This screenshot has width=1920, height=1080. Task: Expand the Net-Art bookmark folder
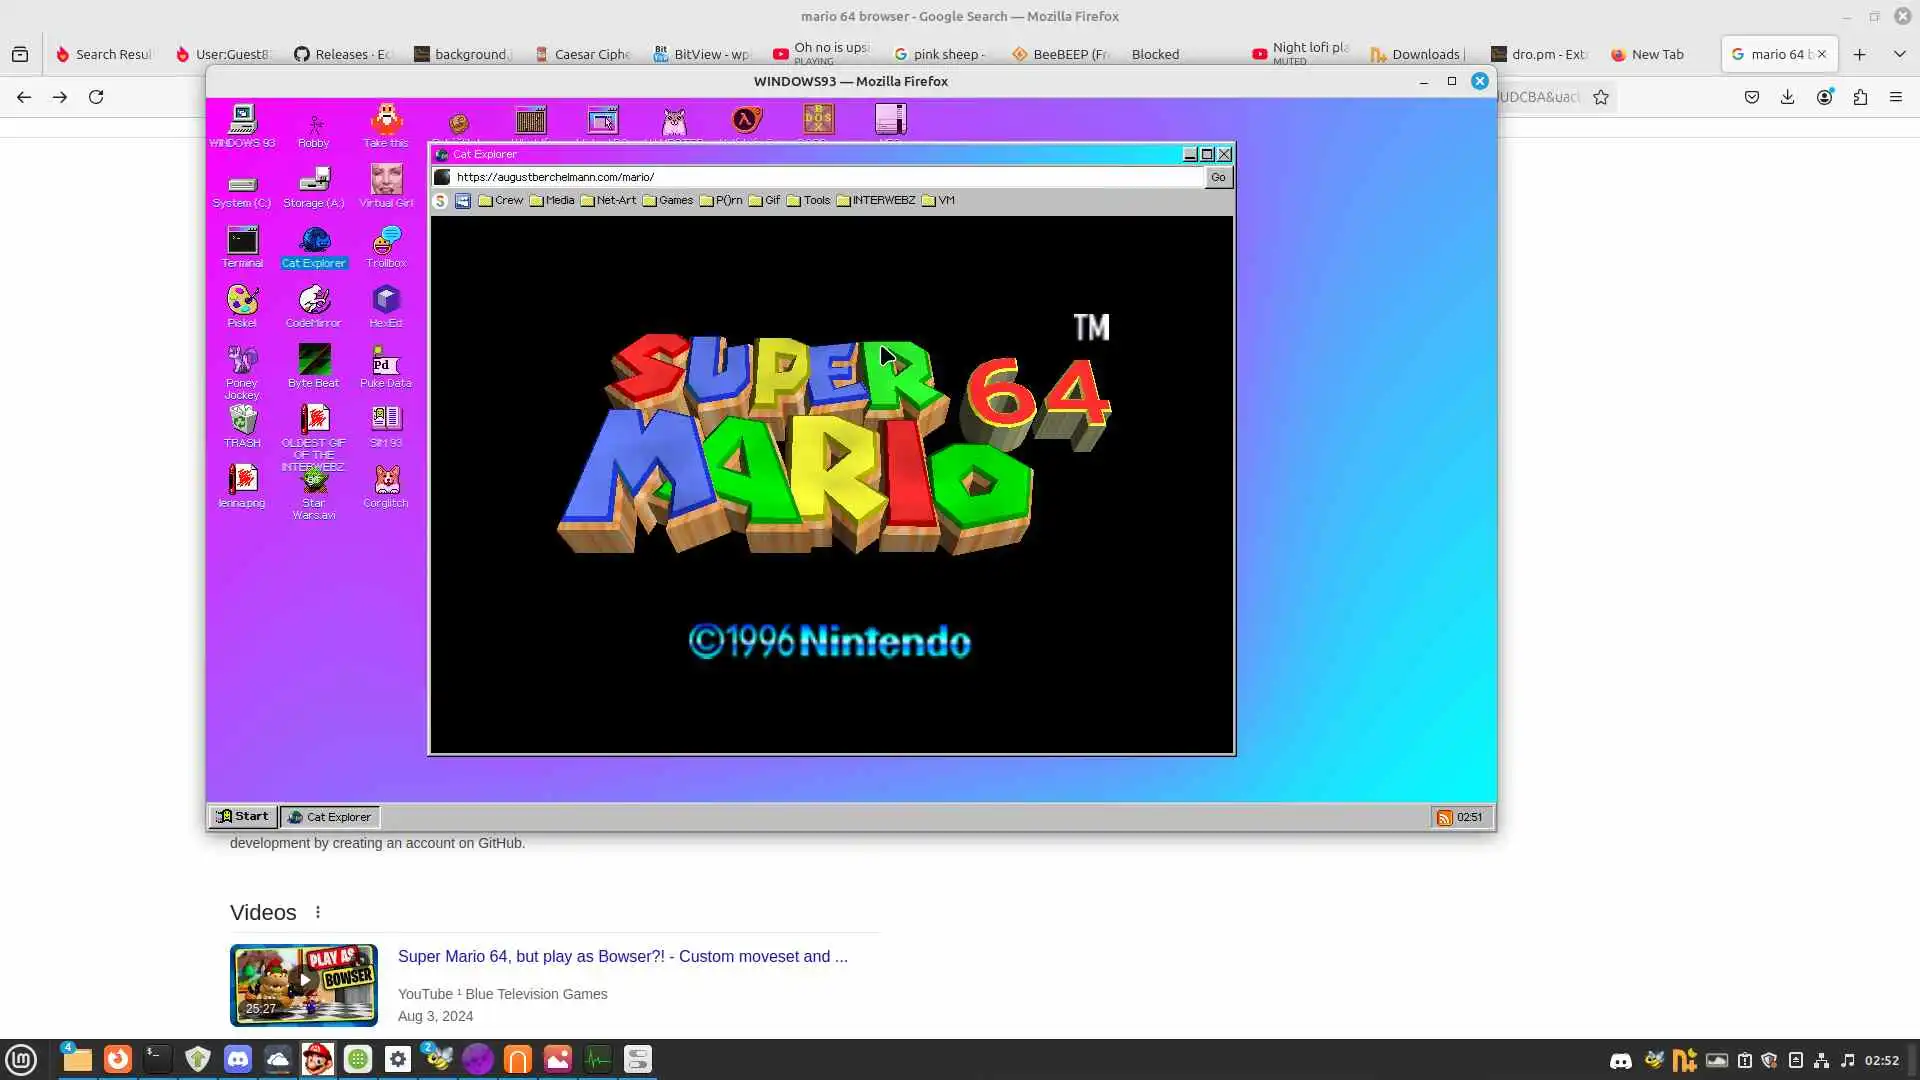608,200
